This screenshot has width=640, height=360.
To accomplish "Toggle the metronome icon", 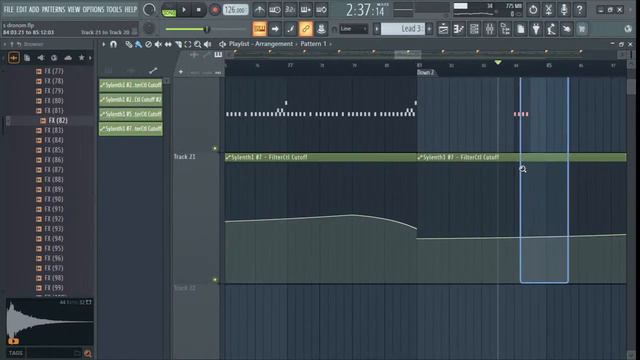I will (x=259, y=9).
